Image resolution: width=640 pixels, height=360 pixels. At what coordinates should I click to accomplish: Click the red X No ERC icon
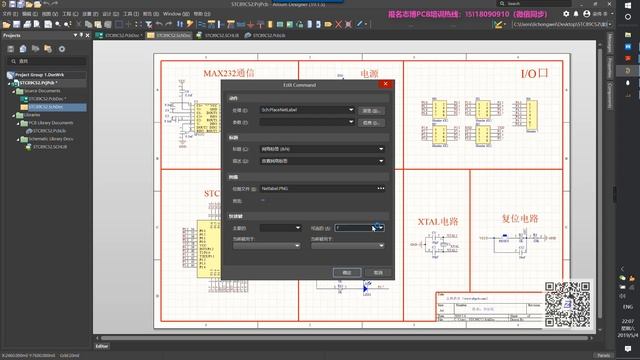pyautogui.click(x=338, y=24)
